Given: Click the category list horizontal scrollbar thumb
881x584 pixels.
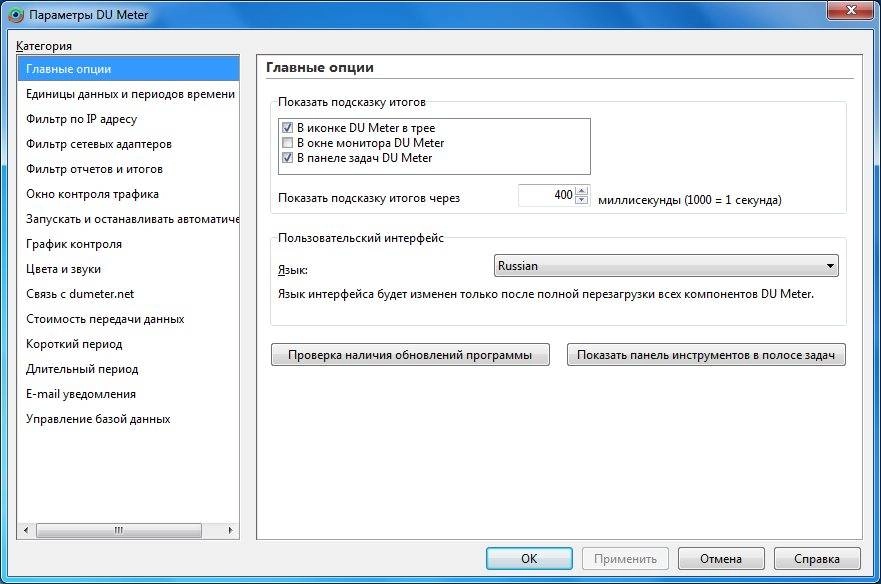Looking at the screenshot, I should pos(119,530).
